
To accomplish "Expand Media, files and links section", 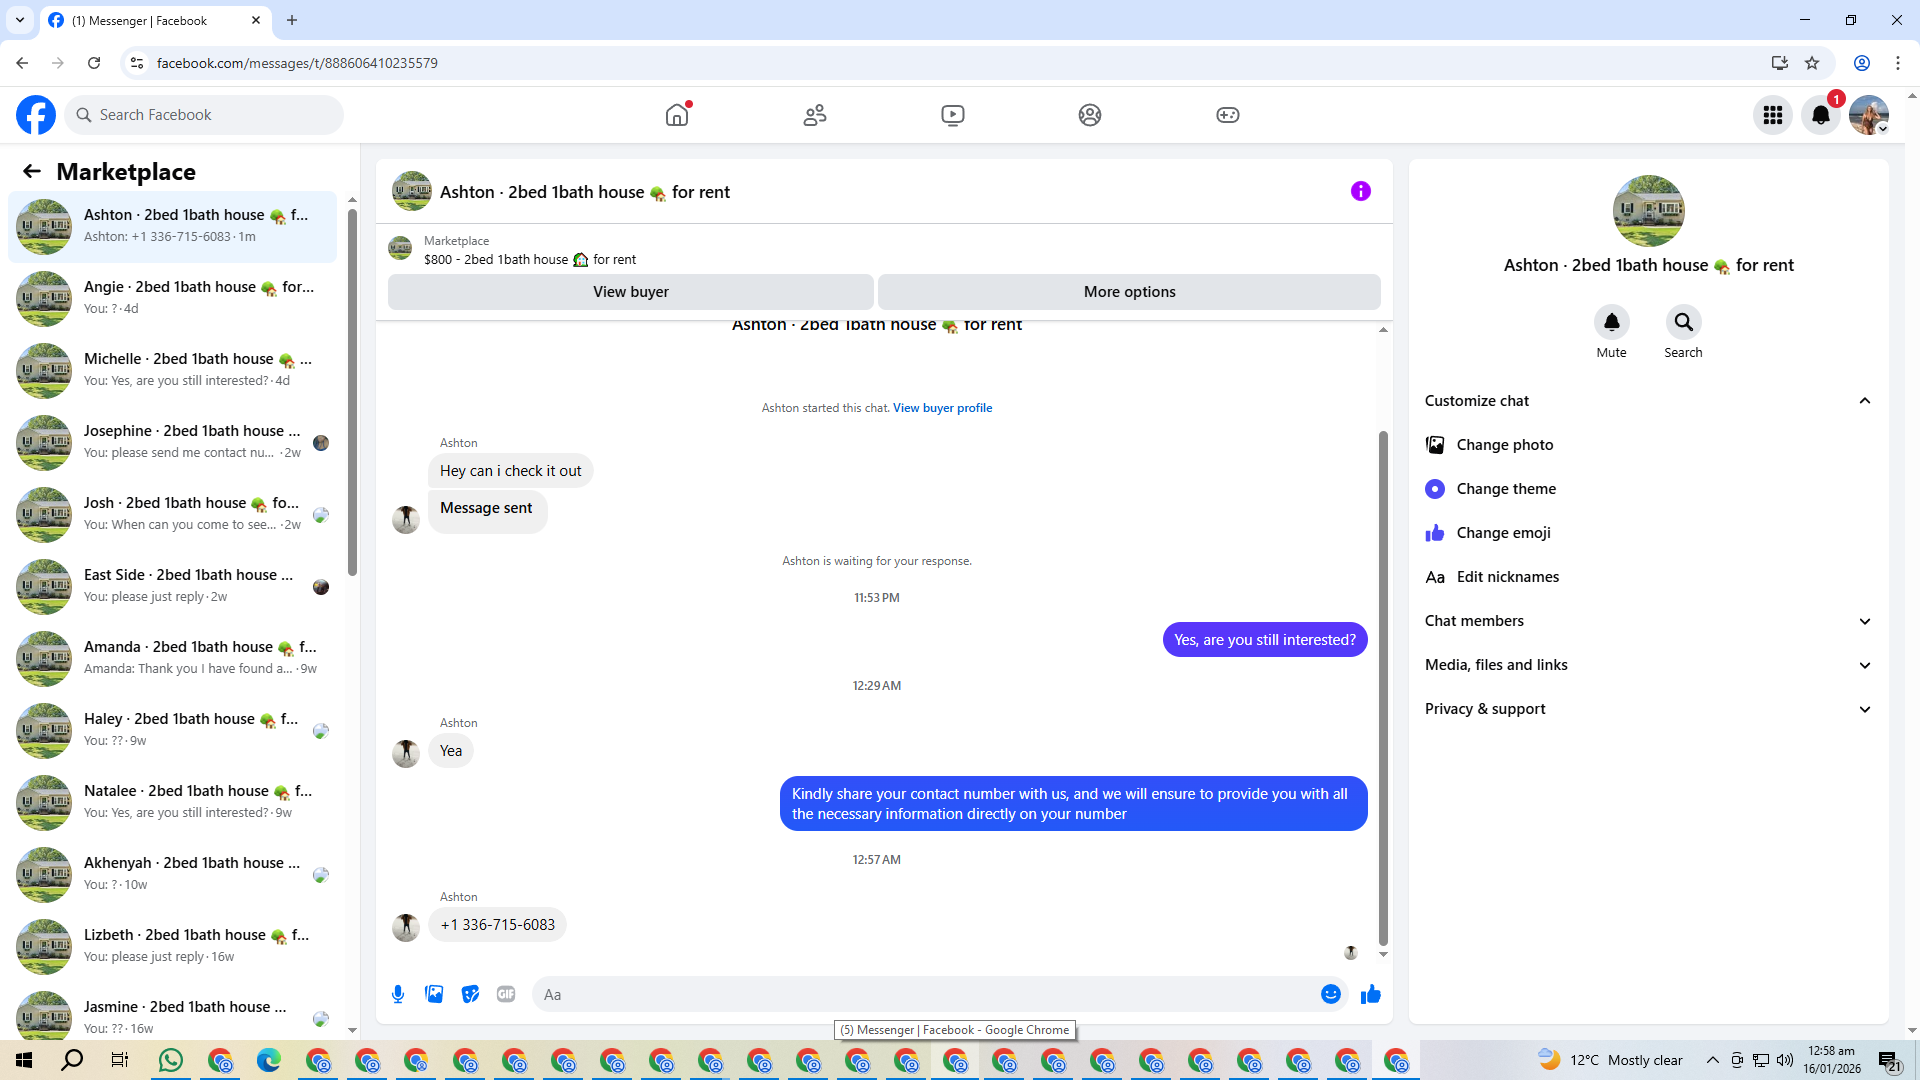I will [1864, 665].
